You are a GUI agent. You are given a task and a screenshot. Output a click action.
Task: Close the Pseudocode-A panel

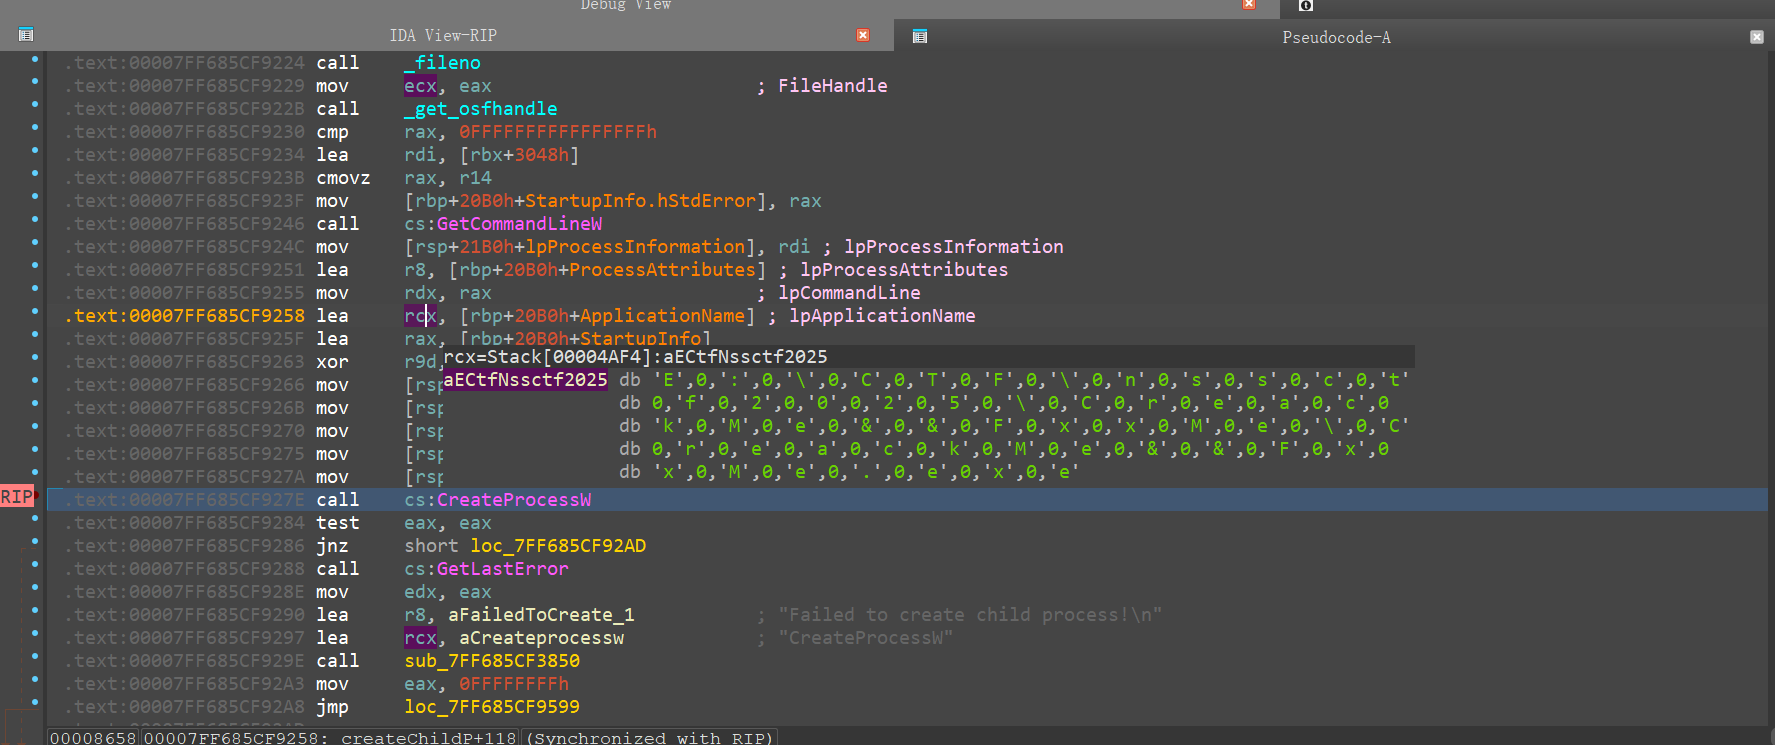pos(1756,37)
